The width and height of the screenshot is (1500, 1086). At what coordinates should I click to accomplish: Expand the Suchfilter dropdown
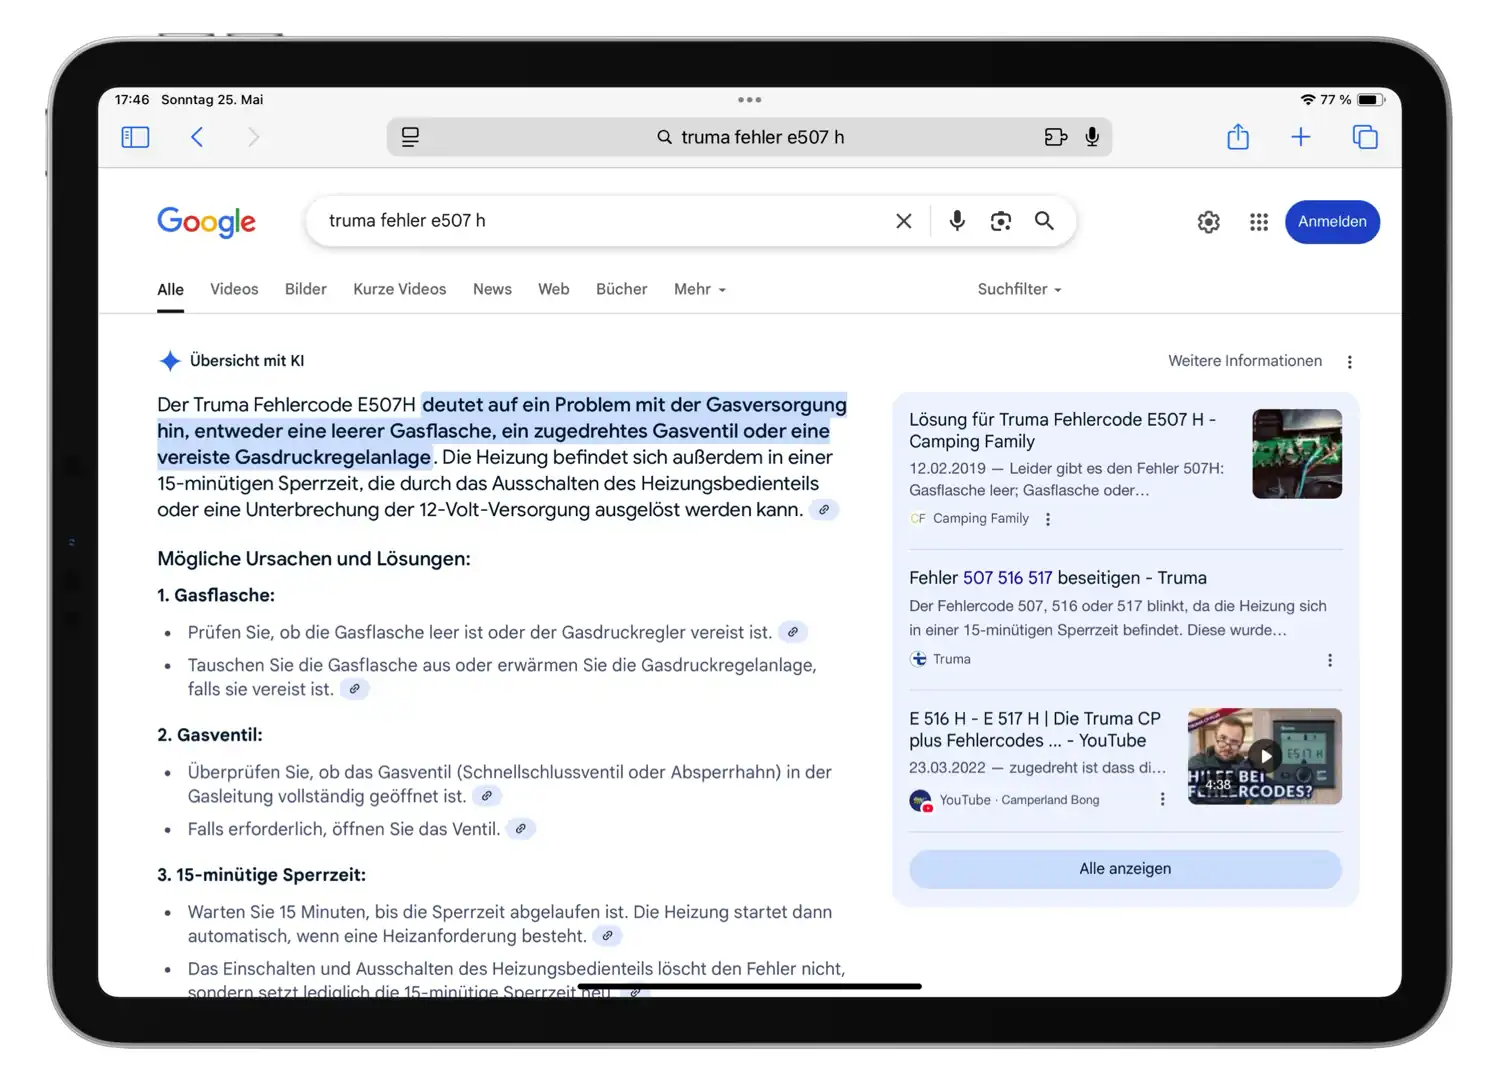pos(1018,289)
